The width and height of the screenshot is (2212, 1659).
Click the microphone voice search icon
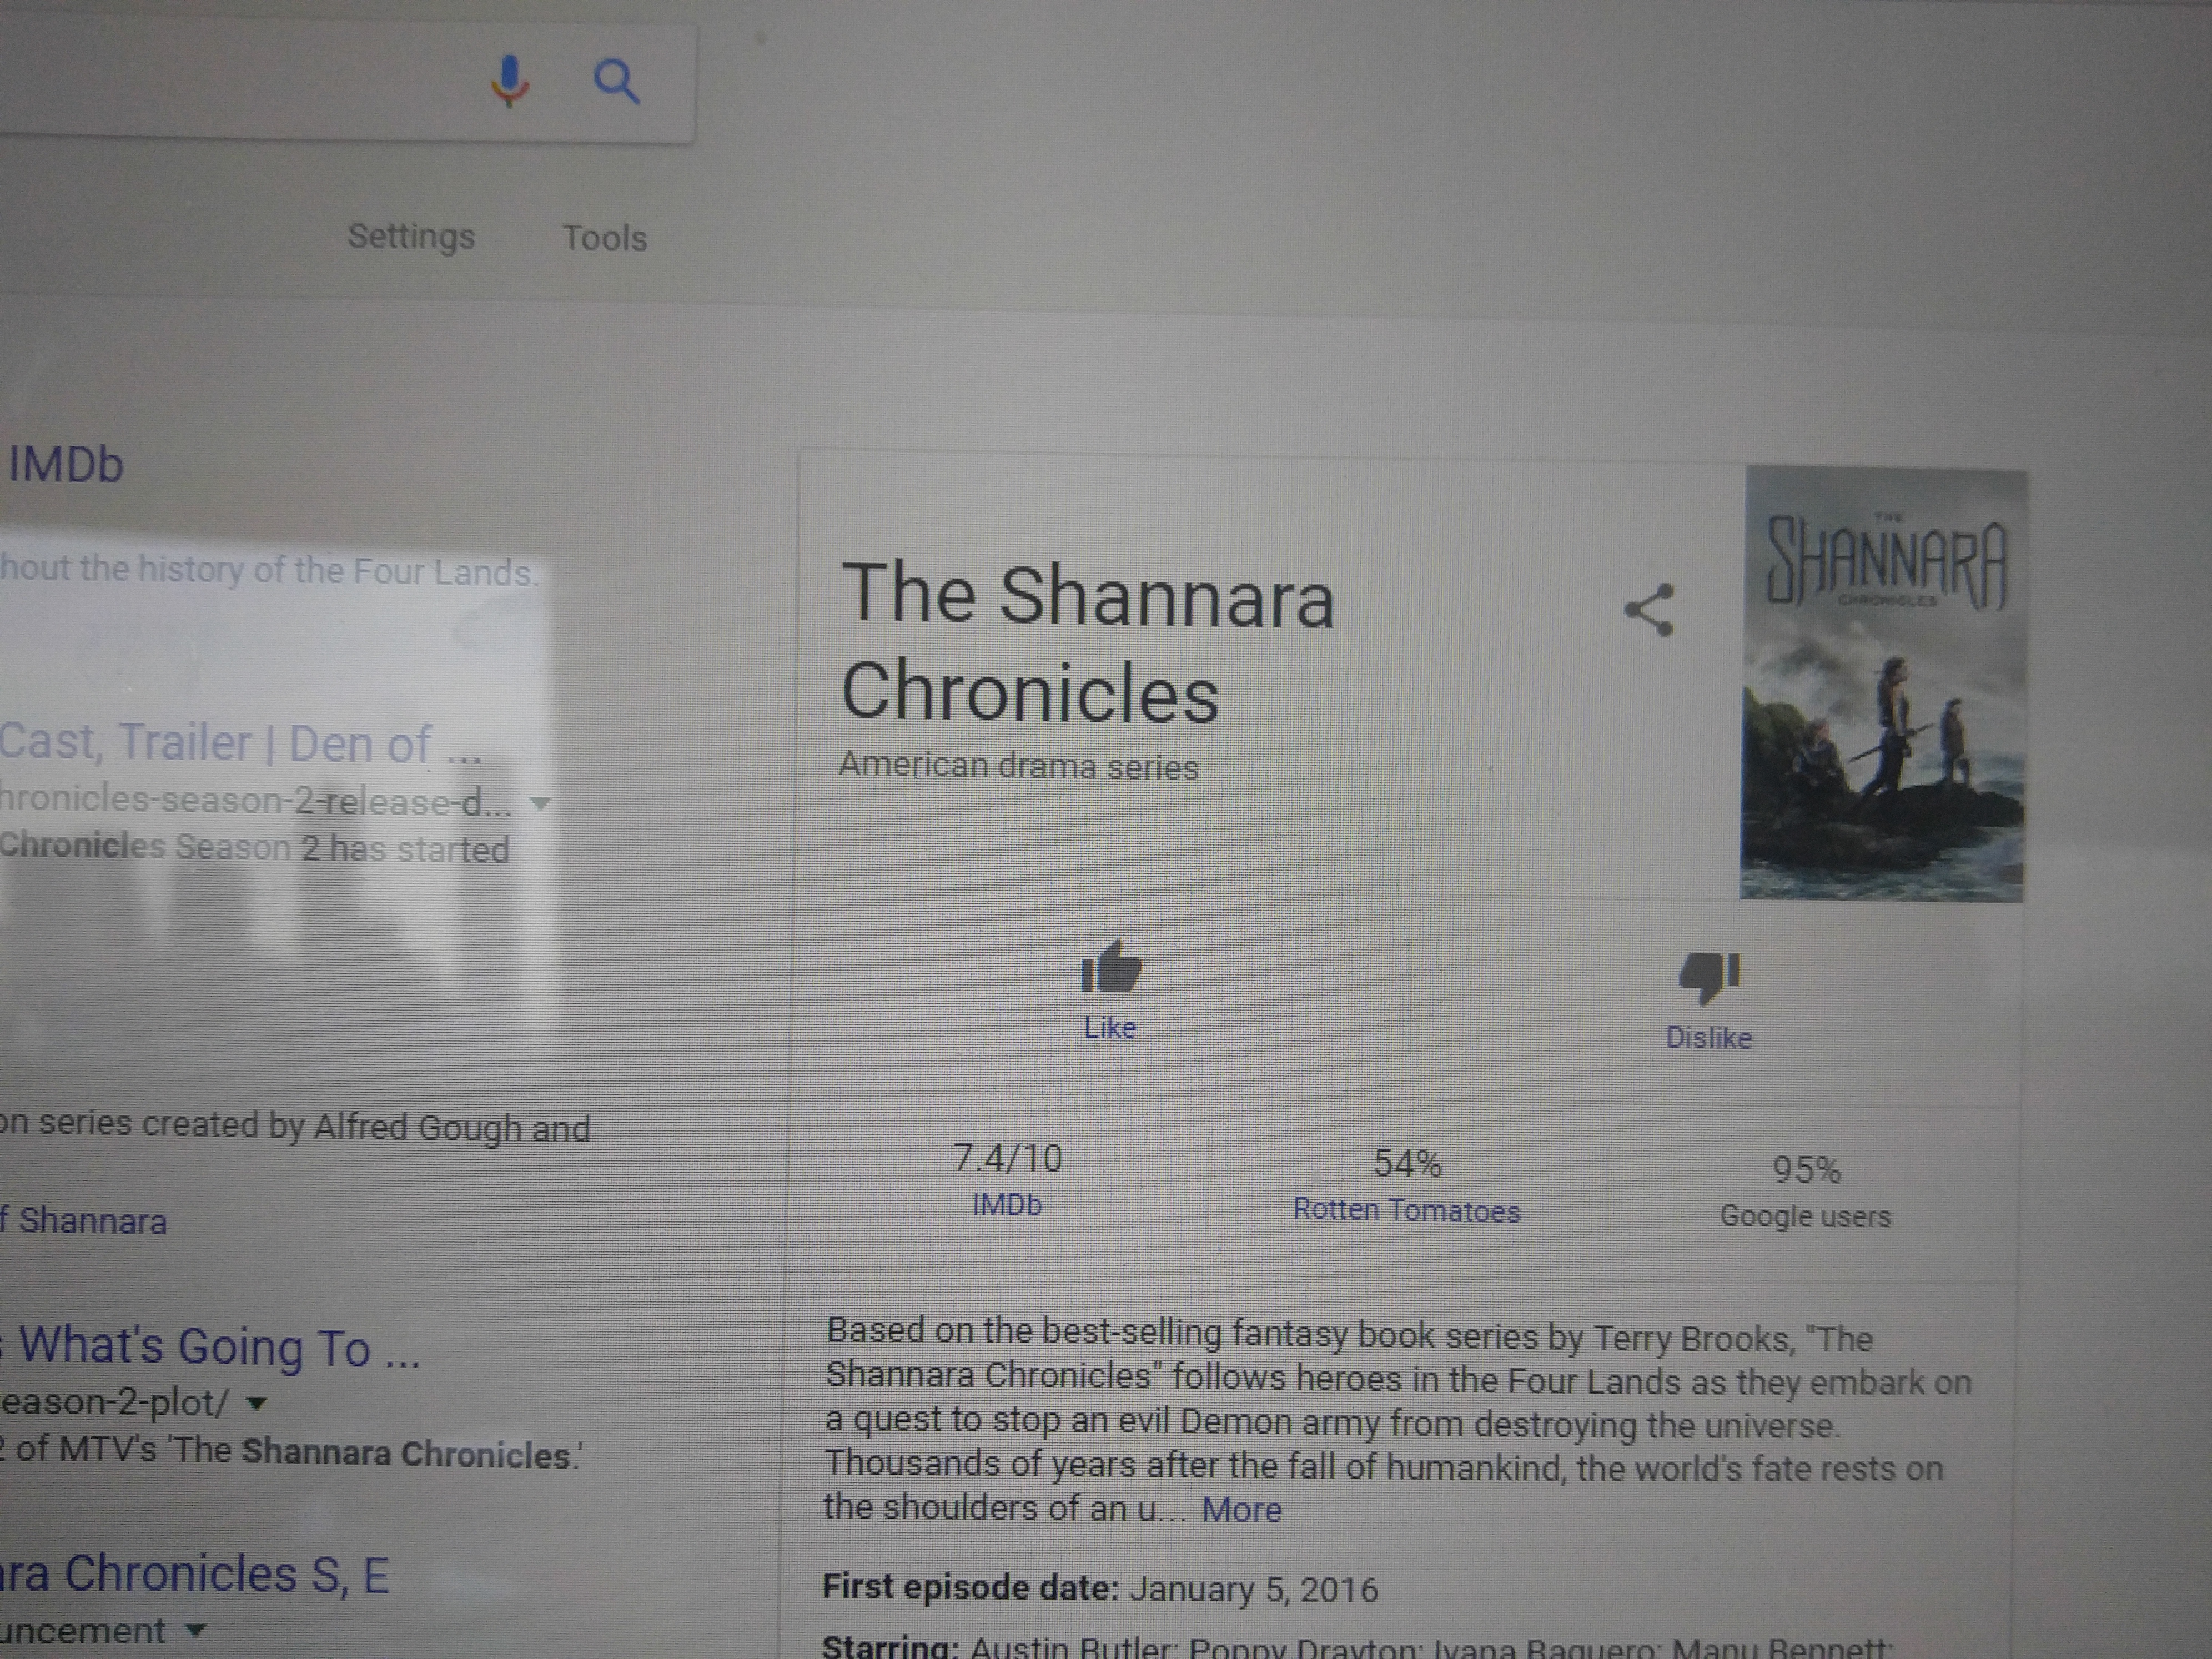tap(509, 81)
